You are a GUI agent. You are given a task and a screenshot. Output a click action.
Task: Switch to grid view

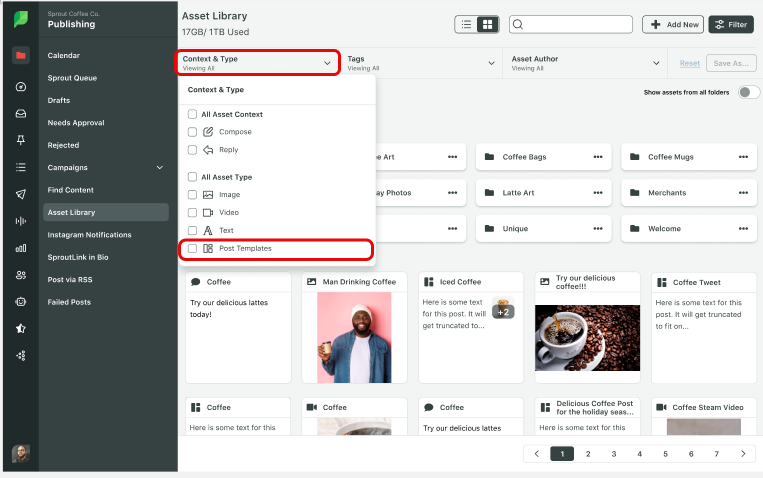tap(488, 24)
